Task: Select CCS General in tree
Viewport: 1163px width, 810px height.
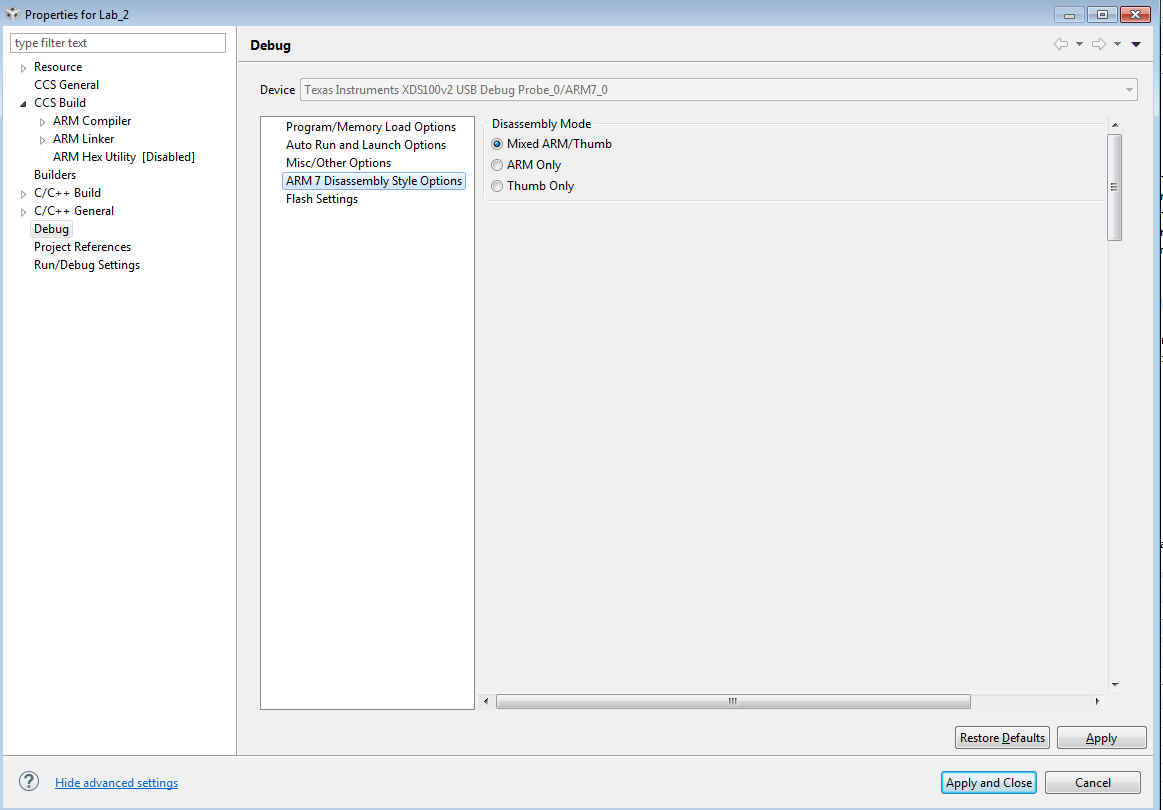Action: pos(66,85)
